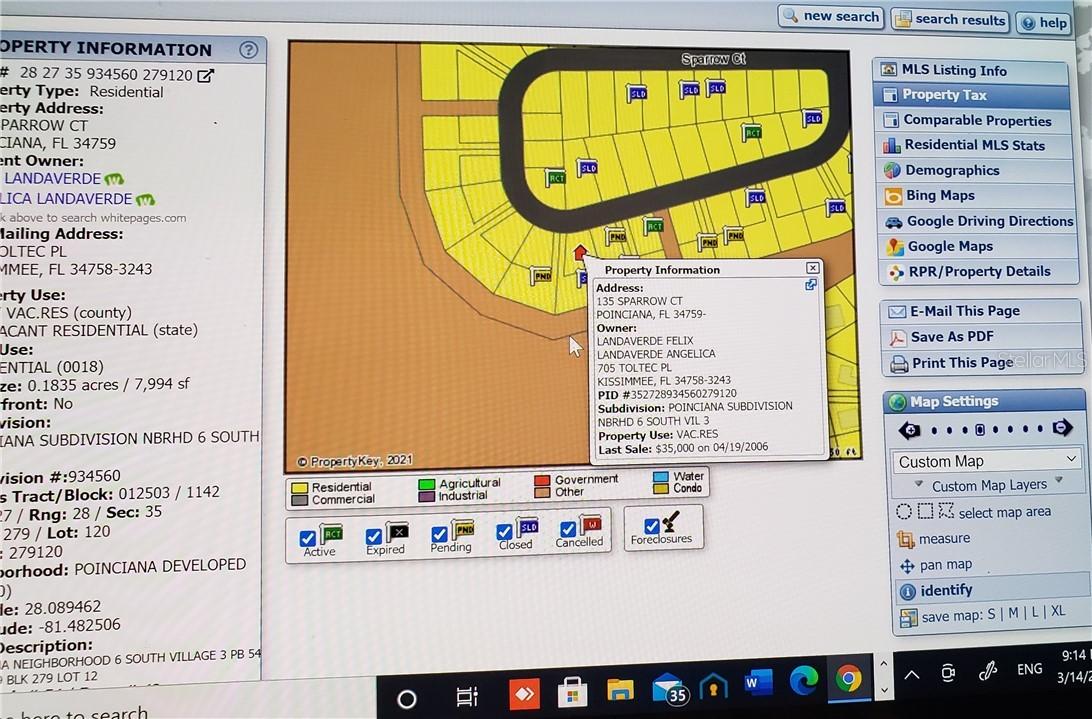
Task: Open Comparable Properties
Action: pyautogui.click(x=973, y=121)
